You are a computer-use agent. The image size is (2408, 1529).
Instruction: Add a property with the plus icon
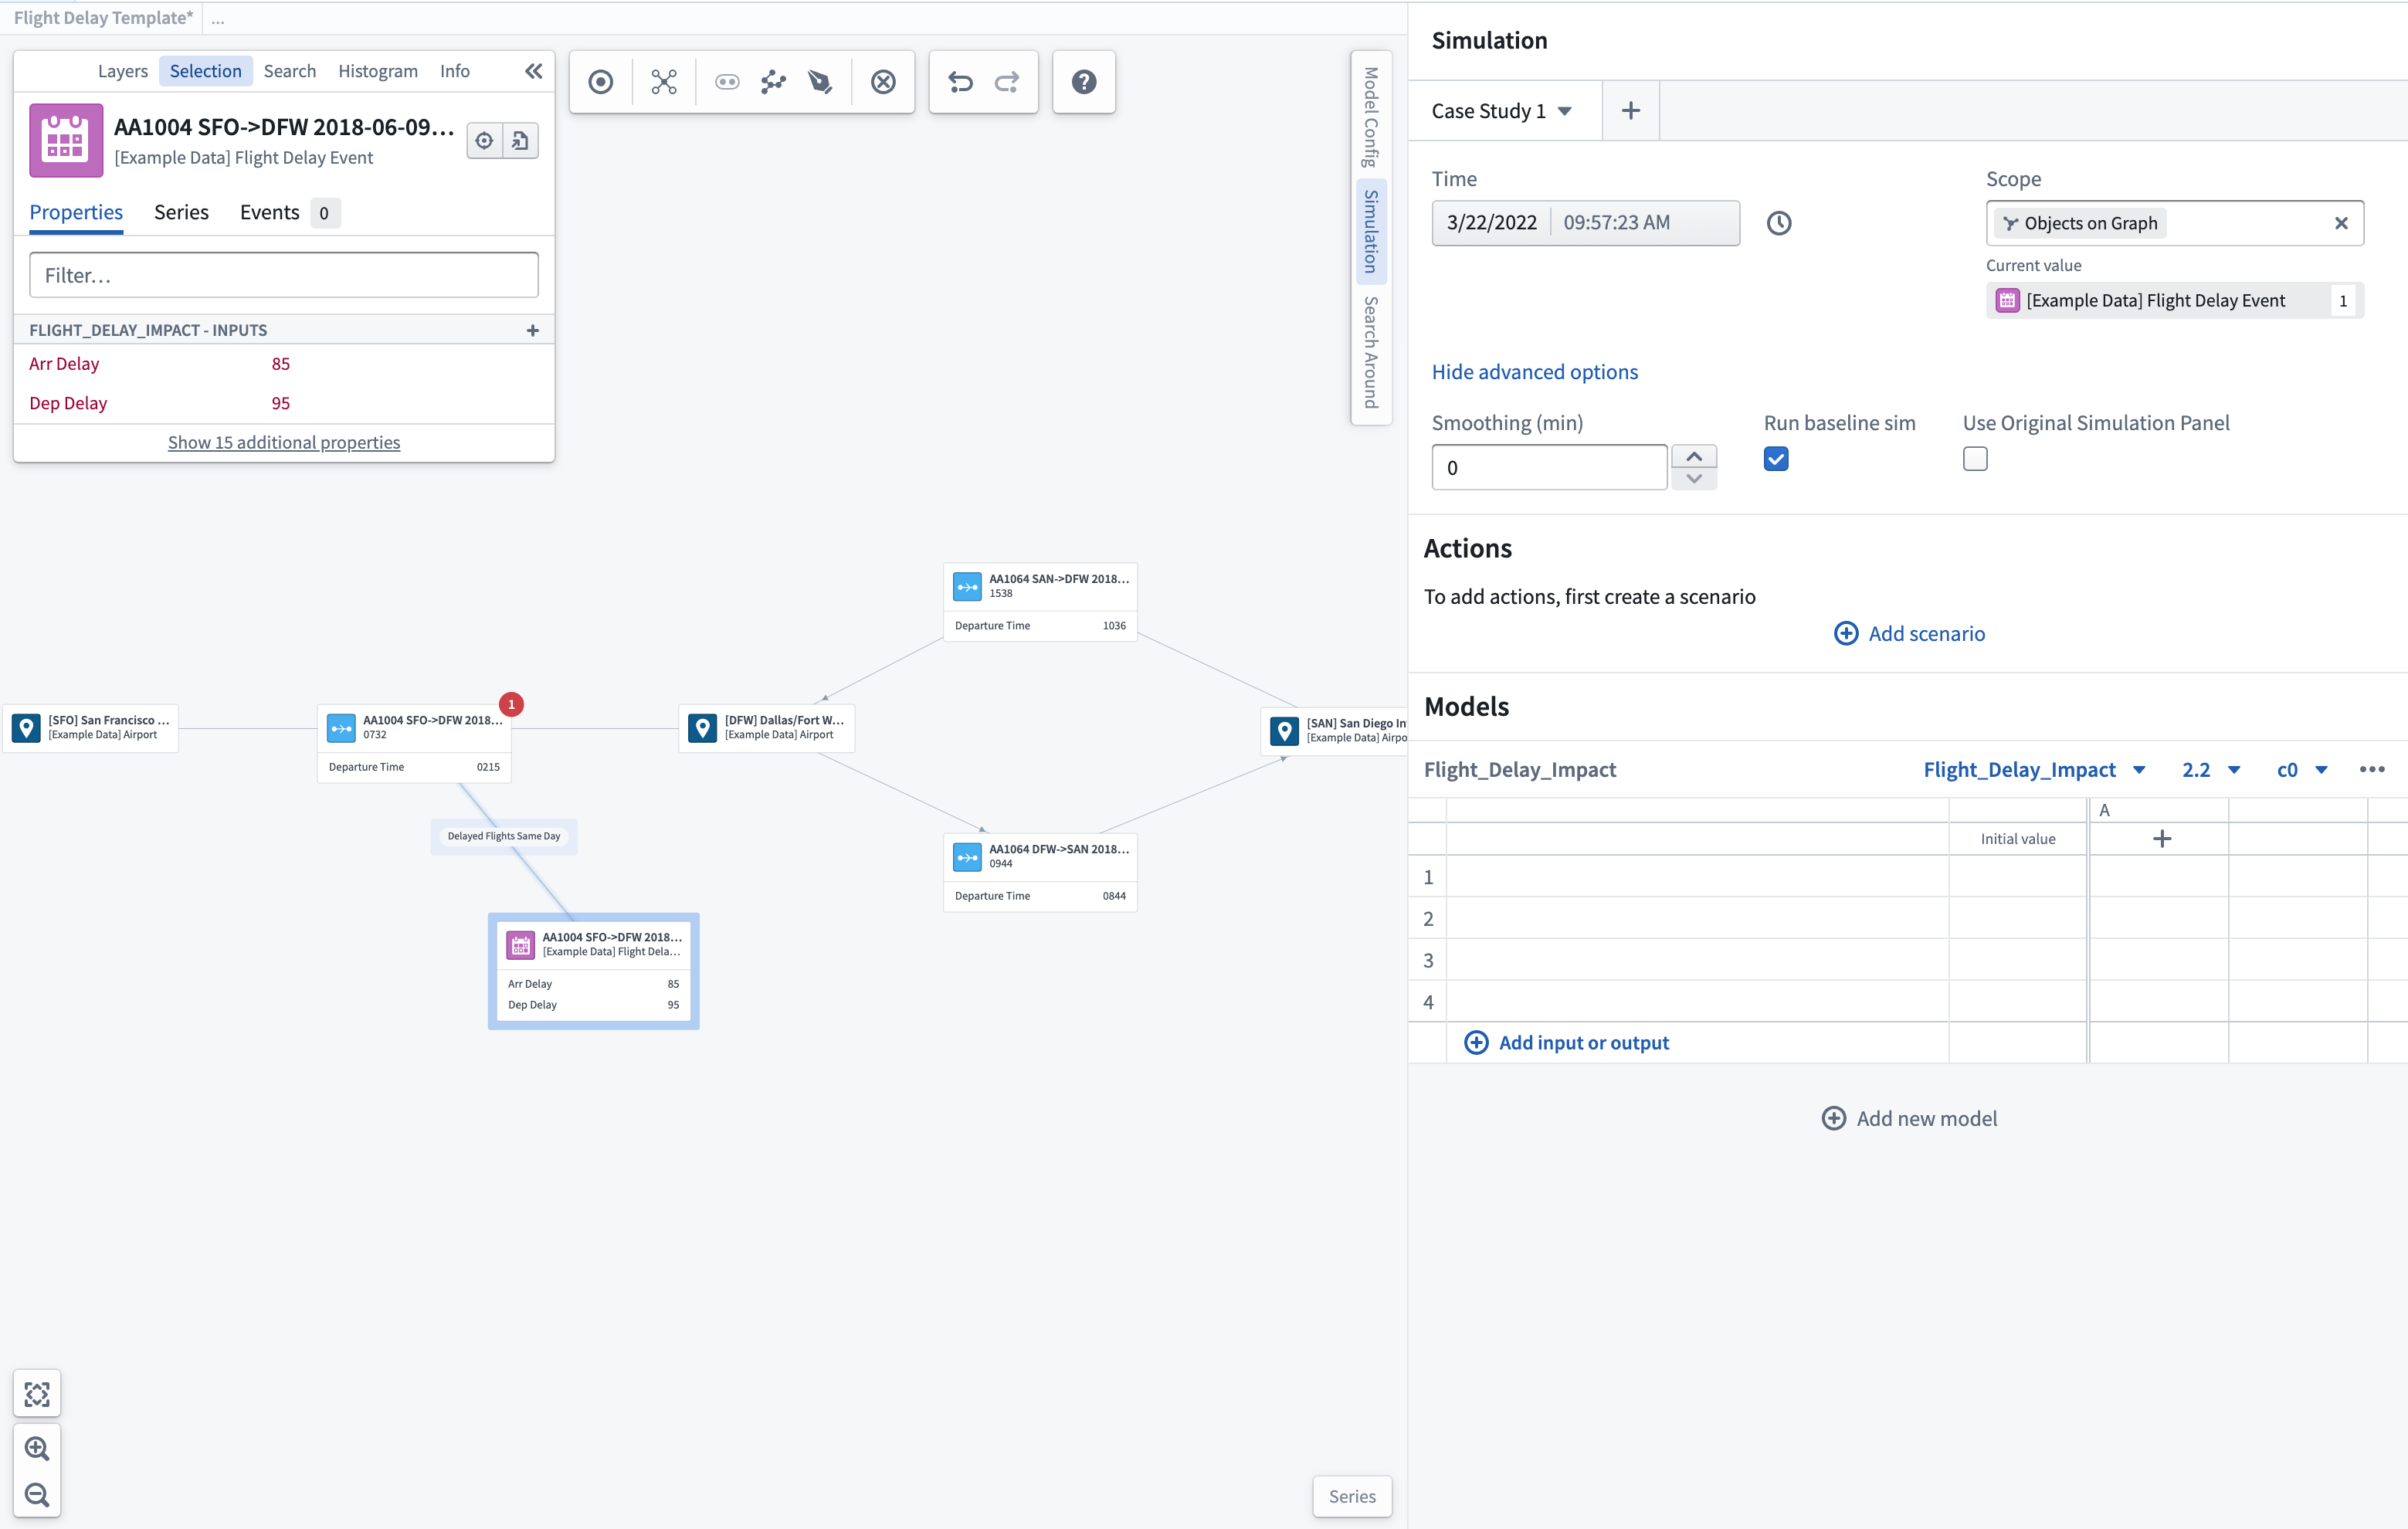click(533, 330)
